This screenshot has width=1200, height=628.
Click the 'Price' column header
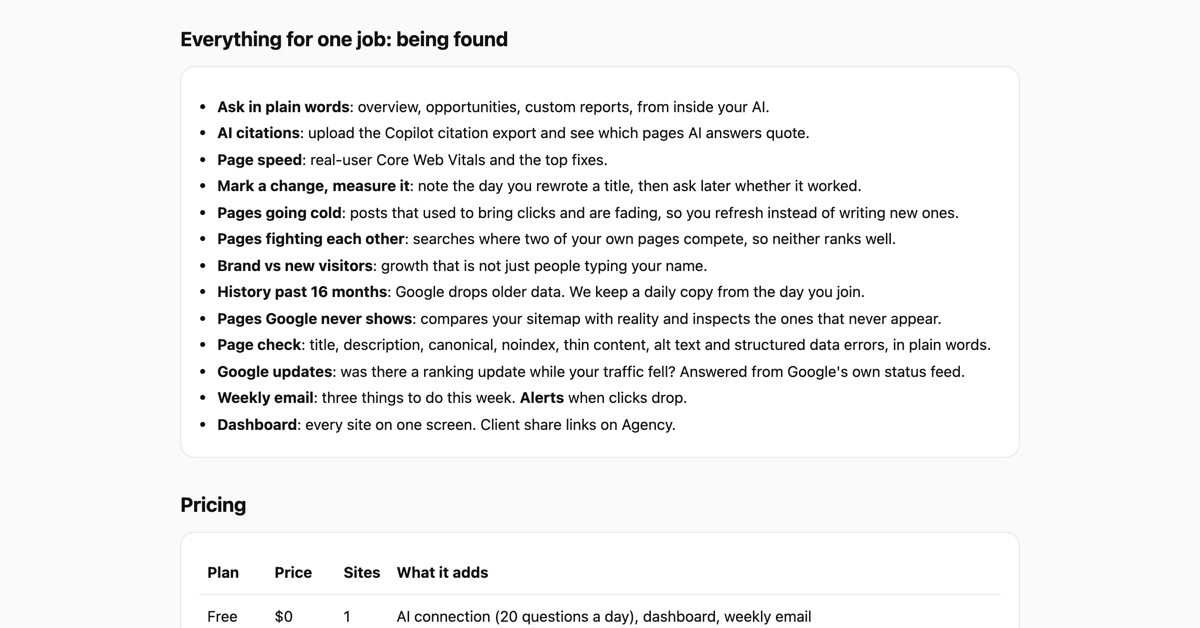293,573
